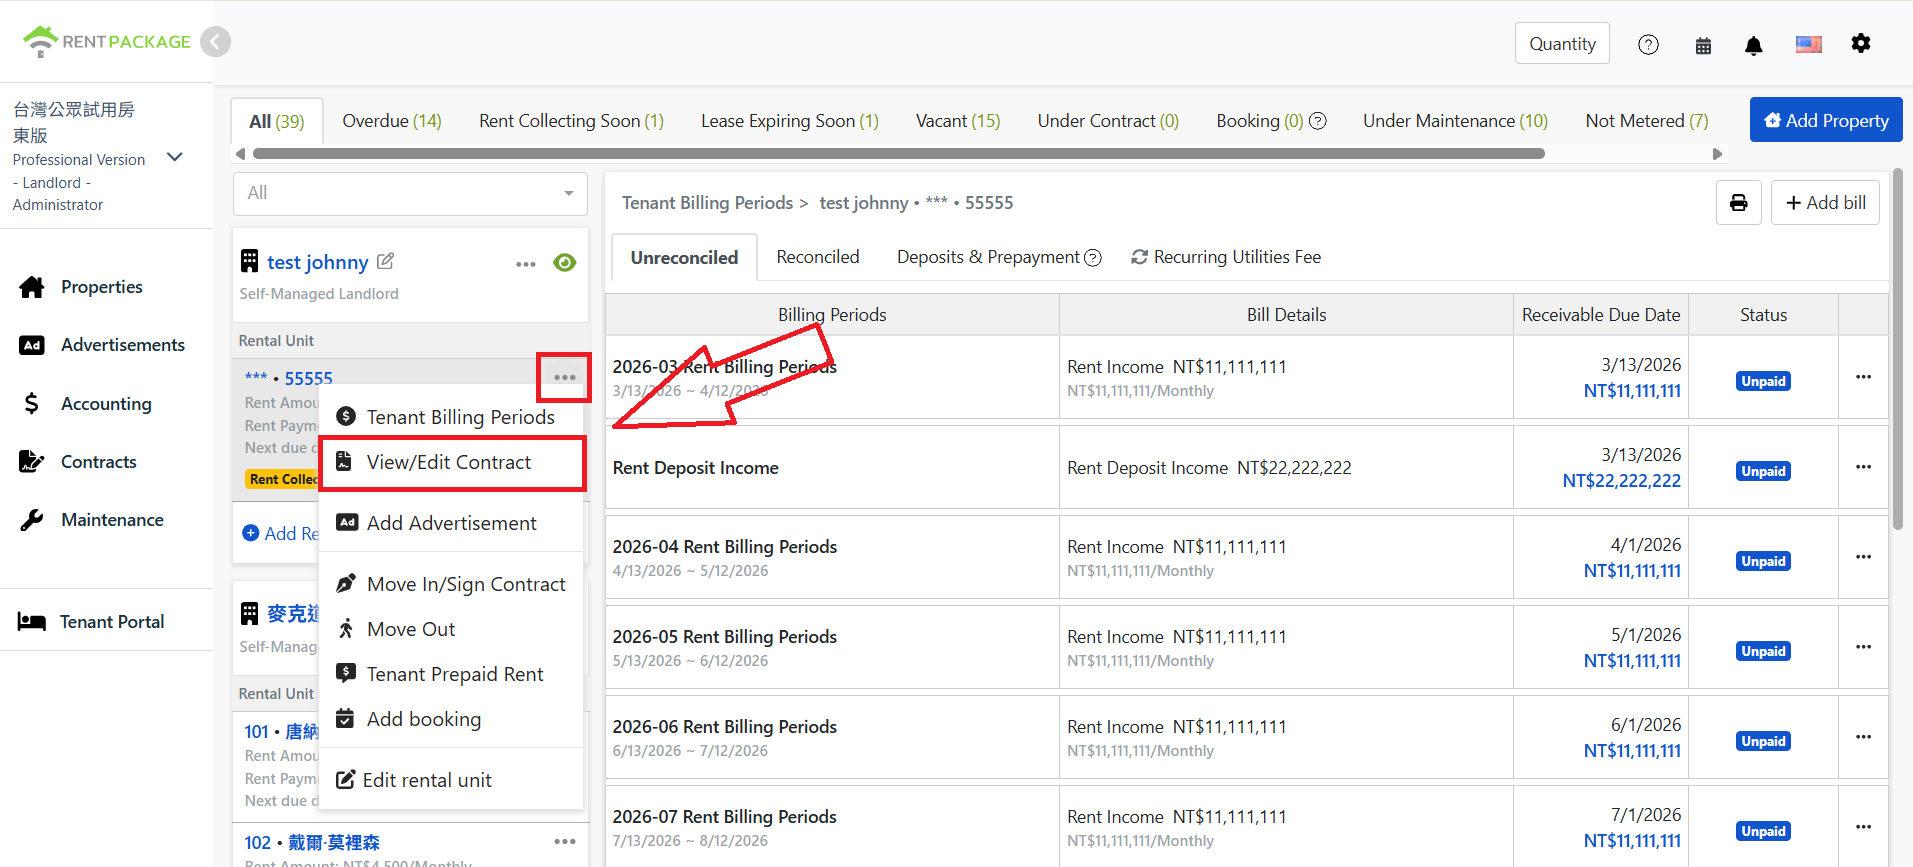The image size is (1913, 867).
Task: Click Add bill button
Action: pos(1825,203)
